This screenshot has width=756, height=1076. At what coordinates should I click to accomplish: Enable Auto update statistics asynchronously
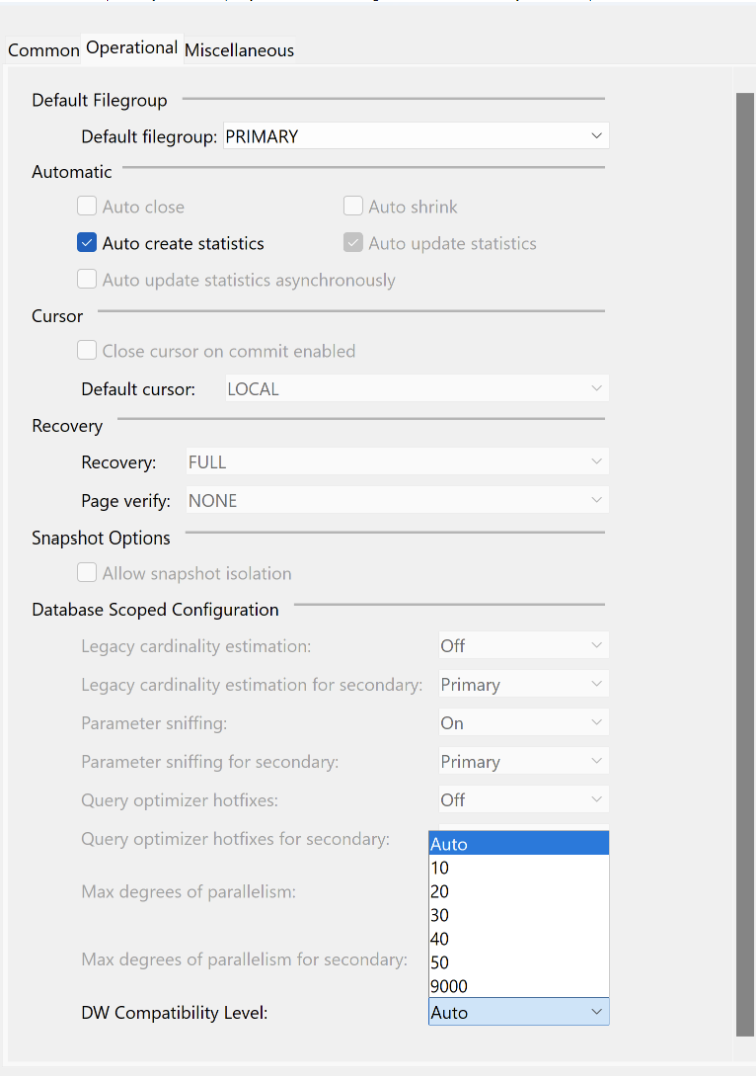pyautogui.click(x=87, y=280)
